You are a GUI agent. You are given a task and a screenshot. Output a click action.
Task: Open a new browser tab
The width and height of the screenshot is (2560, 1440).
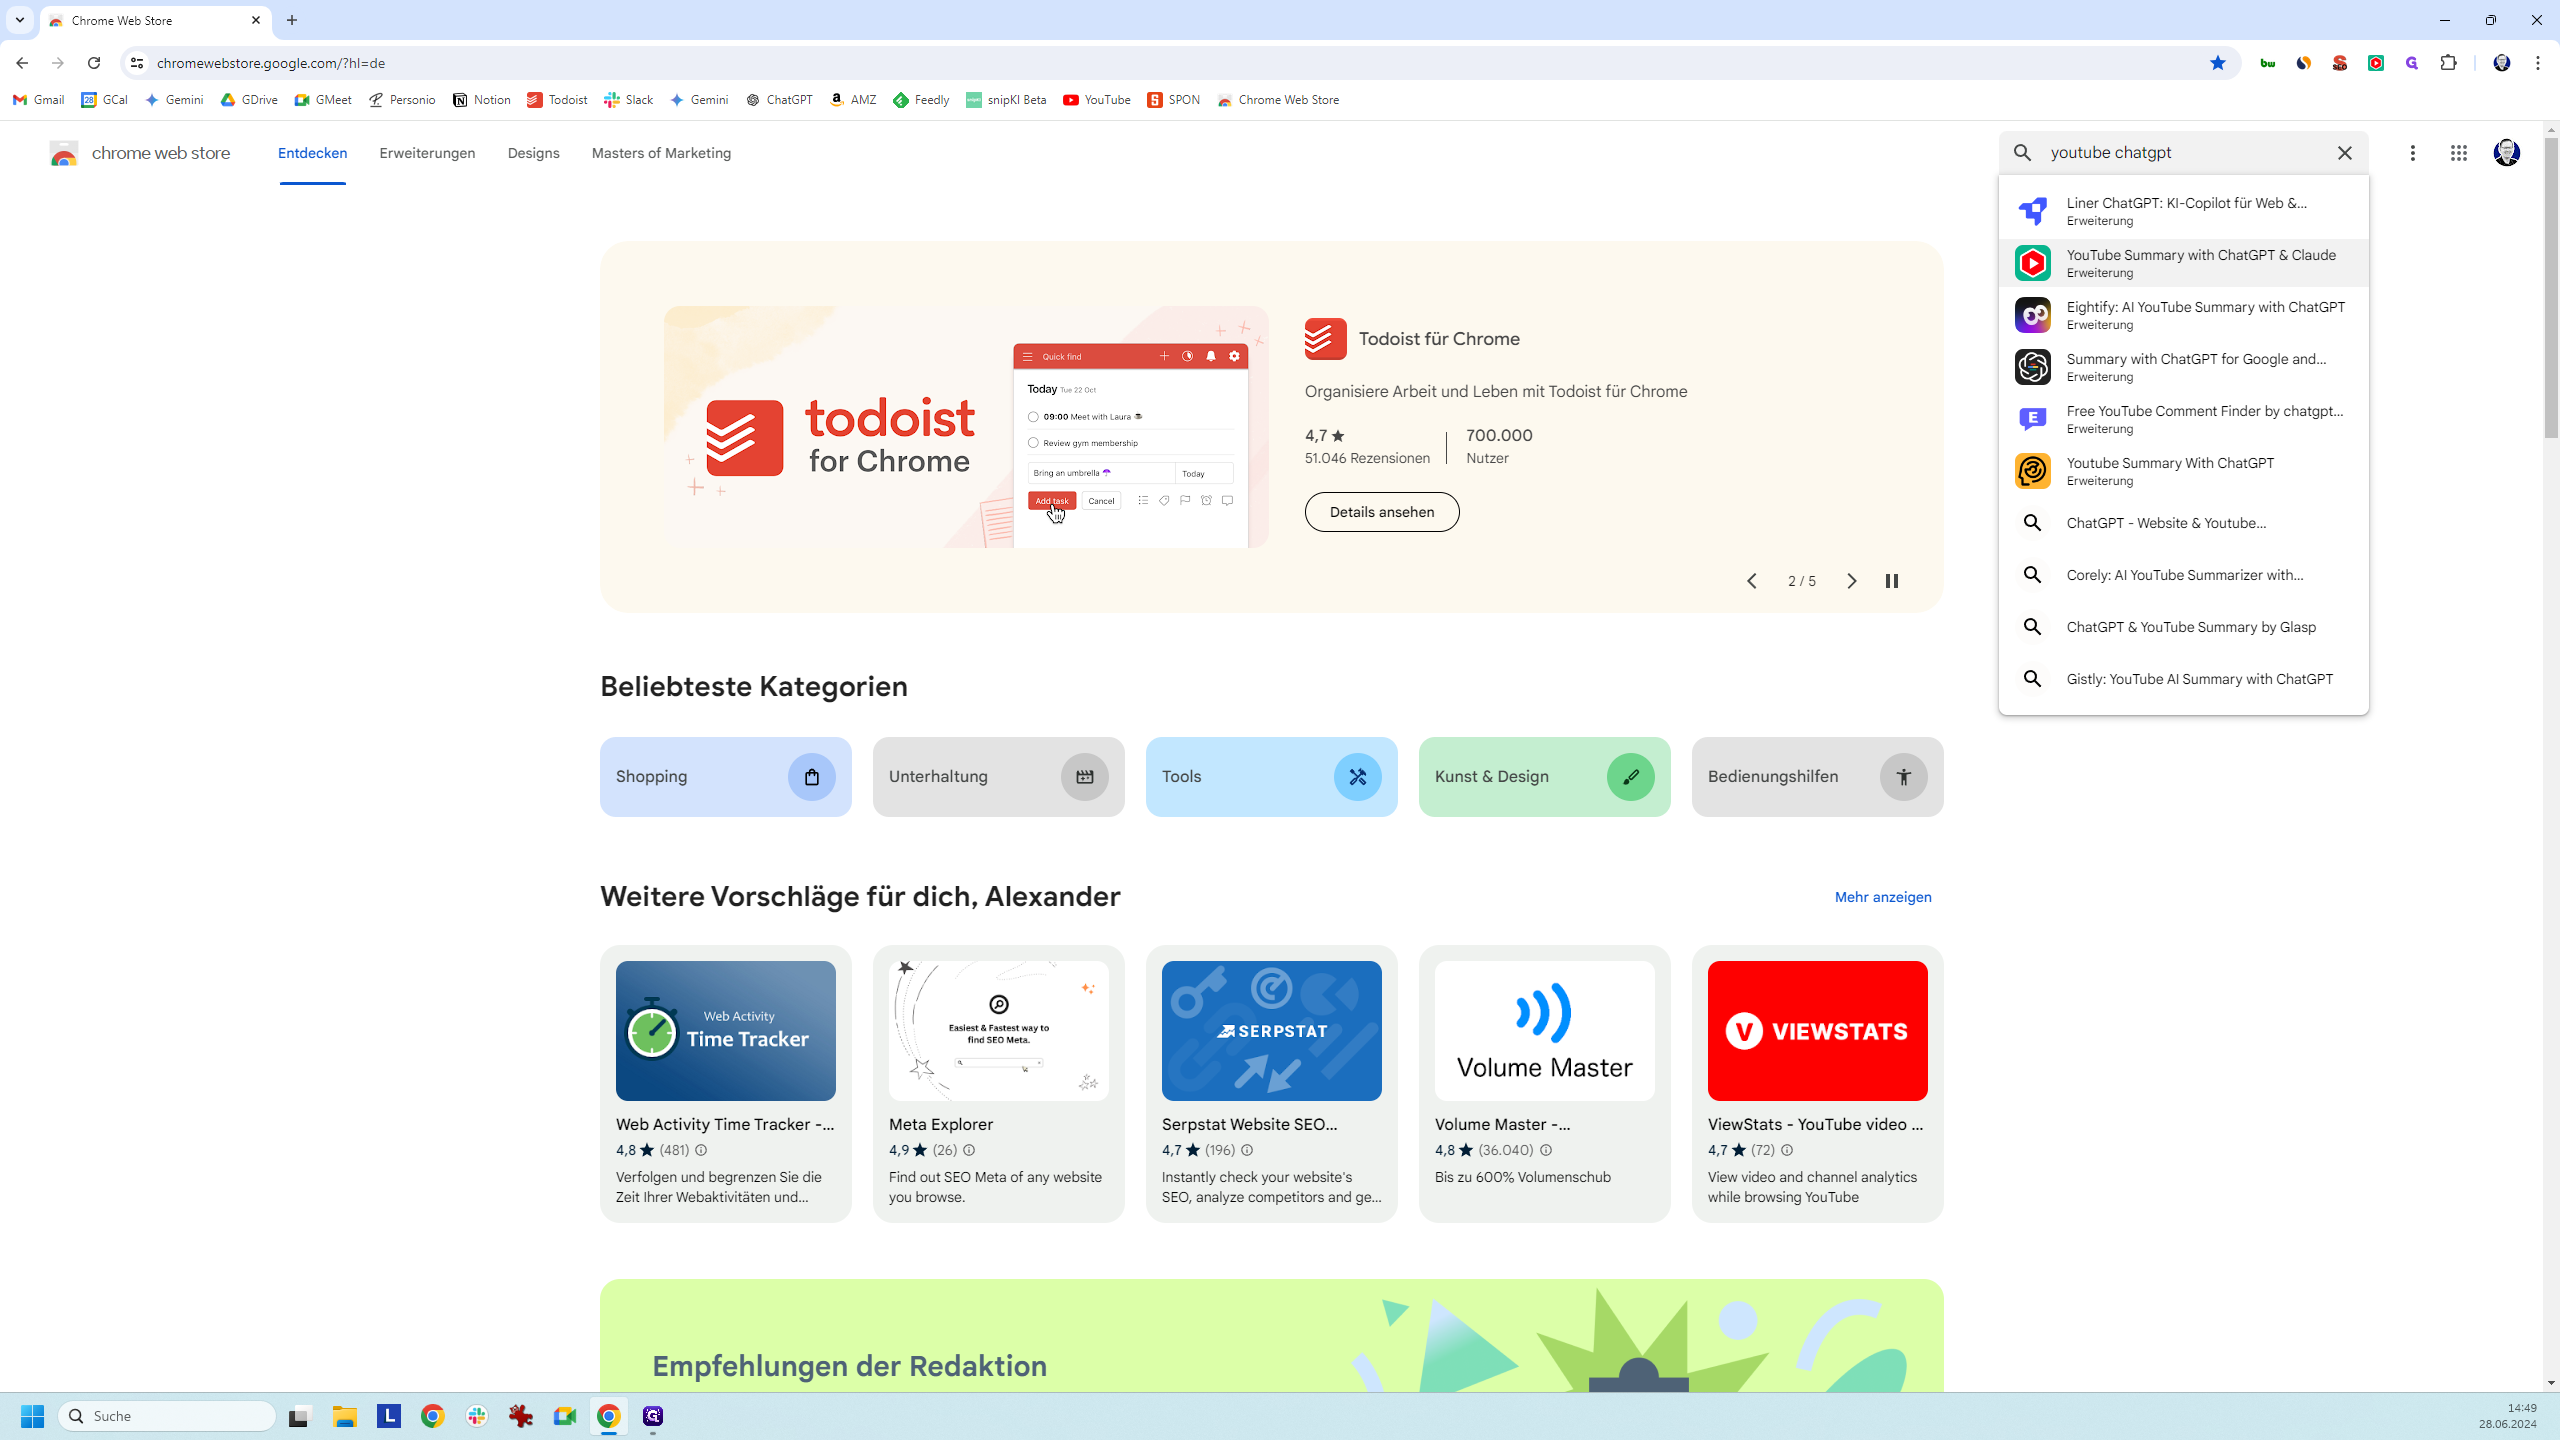pos(292,20)
